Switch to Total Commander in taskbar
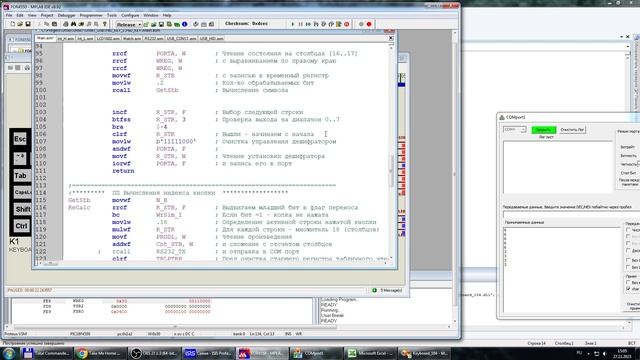The height and width of the screenshot is (360, 640). tap(47, 353)
